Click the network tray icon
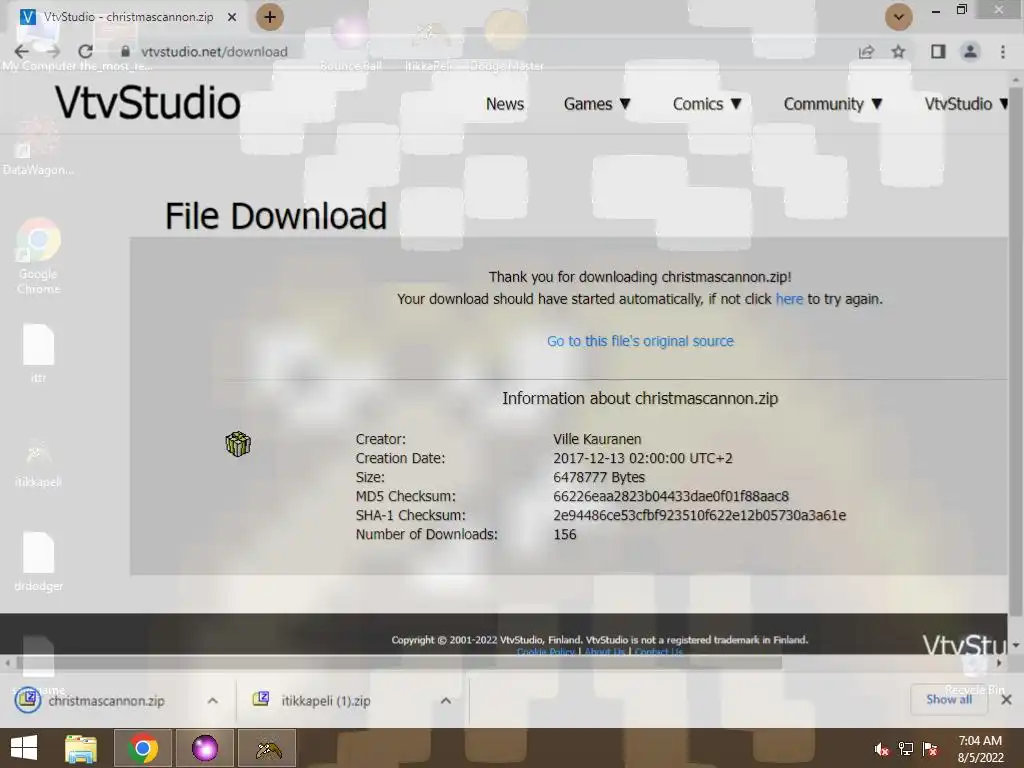This screenshot has height=768, width=1024. click(x=906, y=750)
